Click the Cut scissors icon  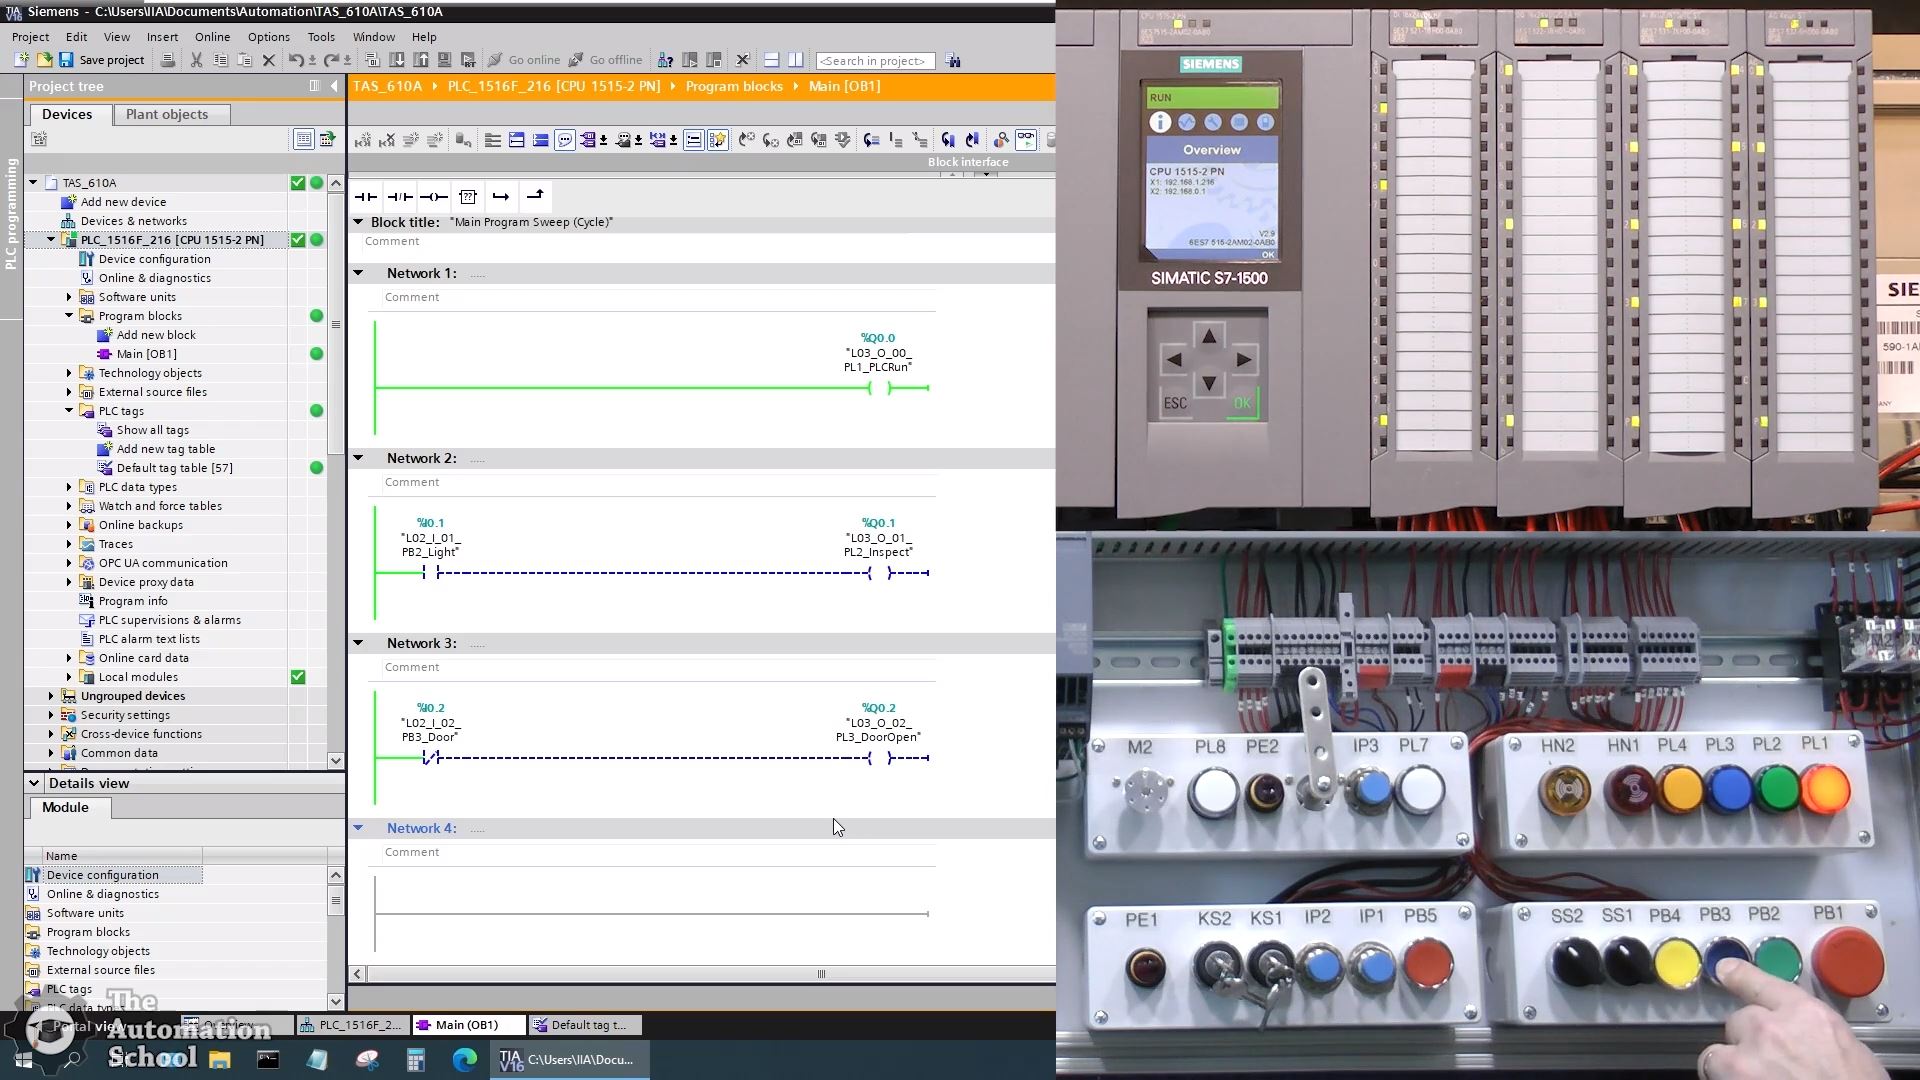[x=196, y=60]
